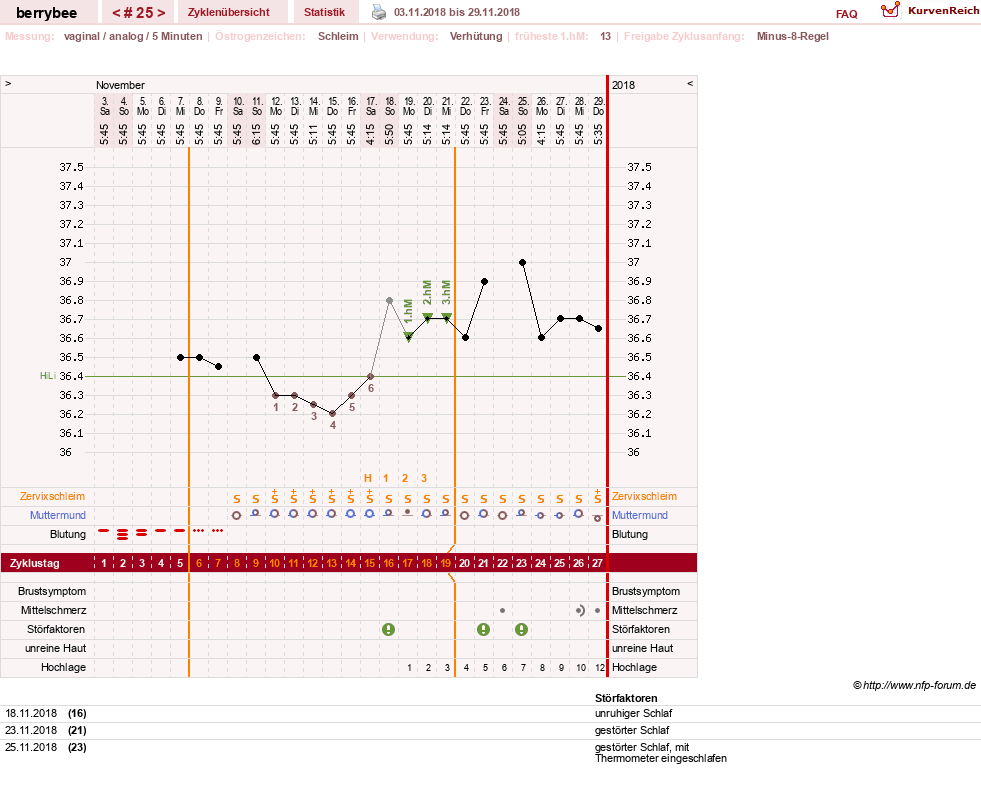
Task: Go to previous cycle with left arrow
Action: (x=116, y=13)
